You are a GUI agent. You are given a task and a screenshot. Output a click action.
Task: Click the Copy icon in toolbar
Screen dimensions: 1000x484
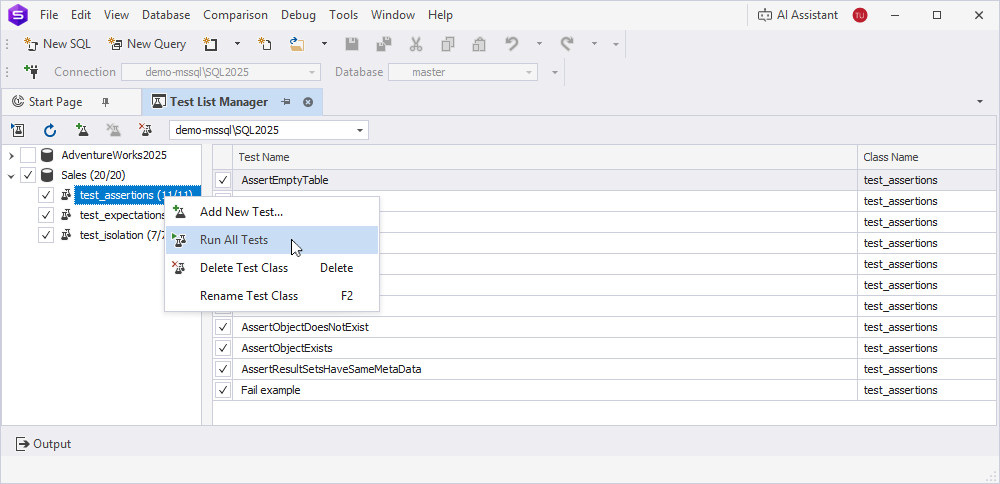448,44
